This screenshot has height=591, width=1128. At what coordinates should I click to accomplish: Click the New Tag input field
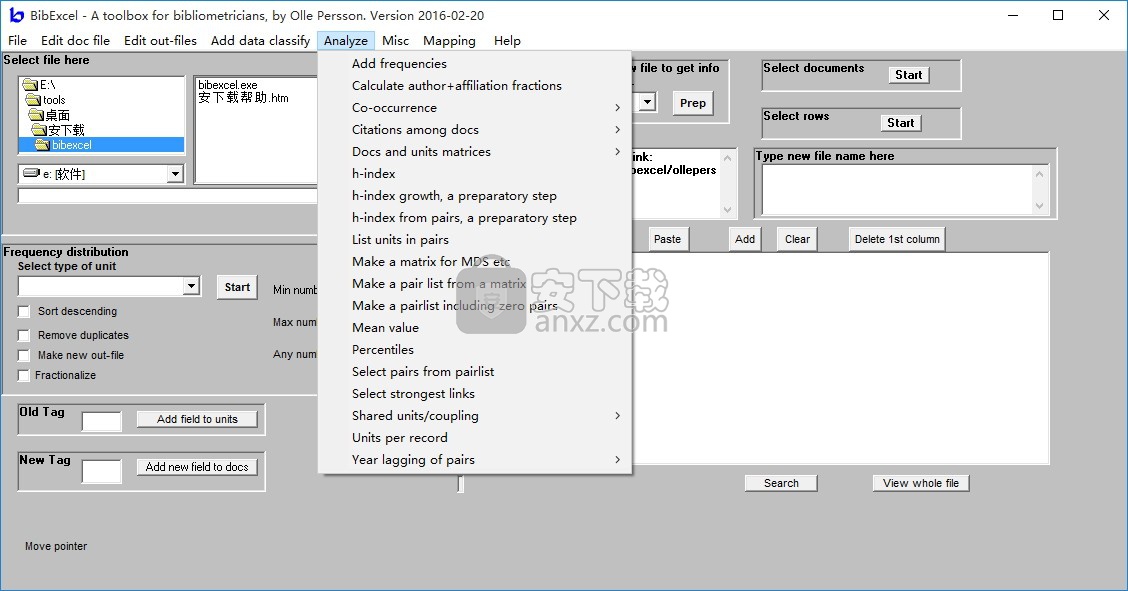[x=101, y=472]
